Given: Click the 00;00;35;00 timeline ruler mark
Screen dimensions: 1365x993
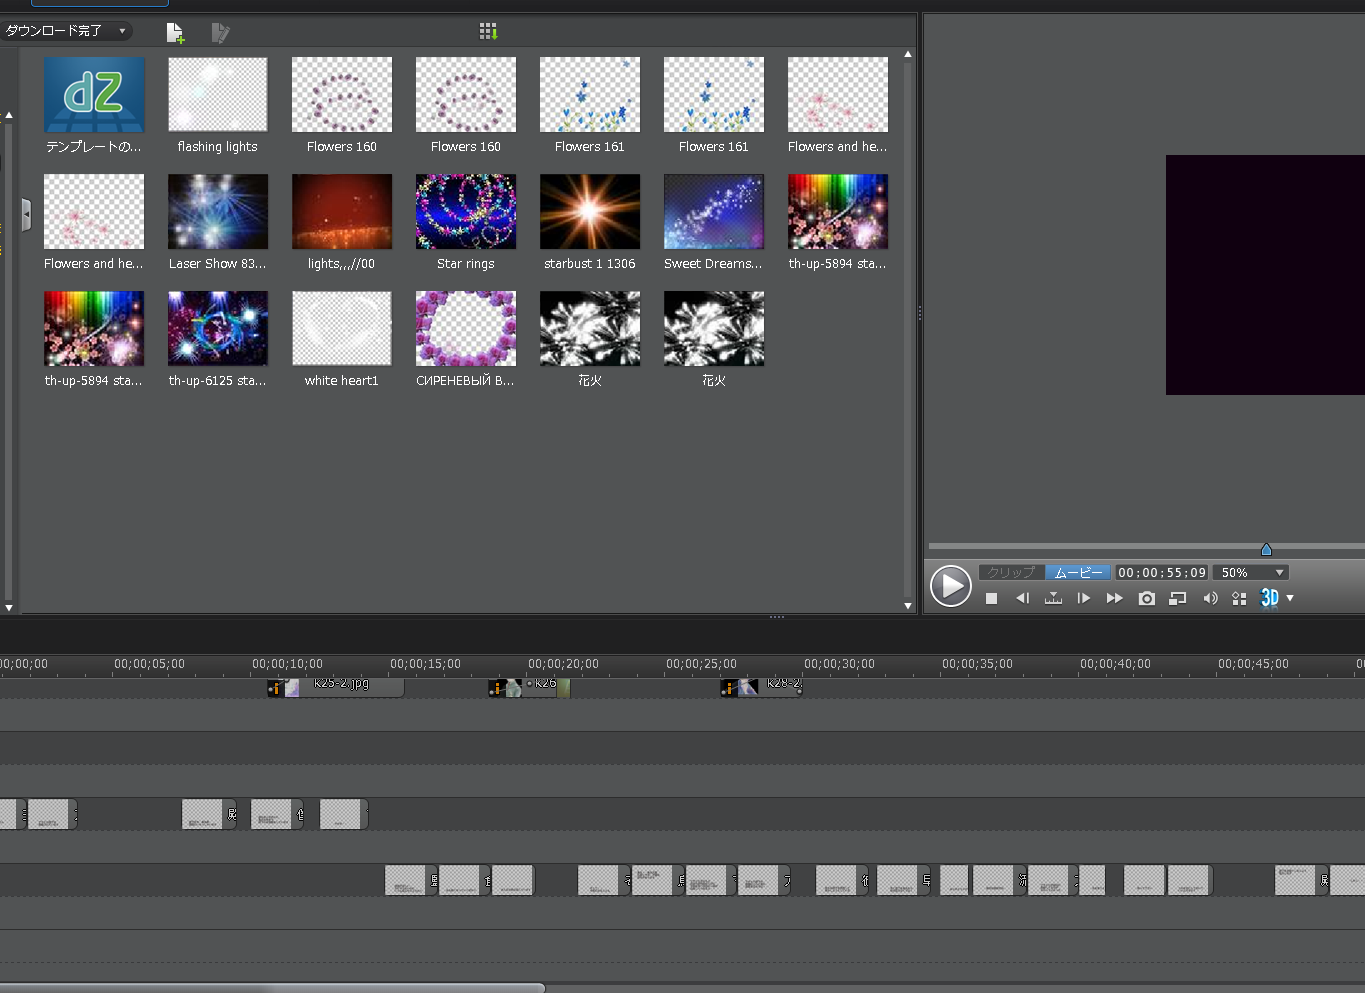Looking at the screenshot, I should pyautogui.click(x=977, y=664).
